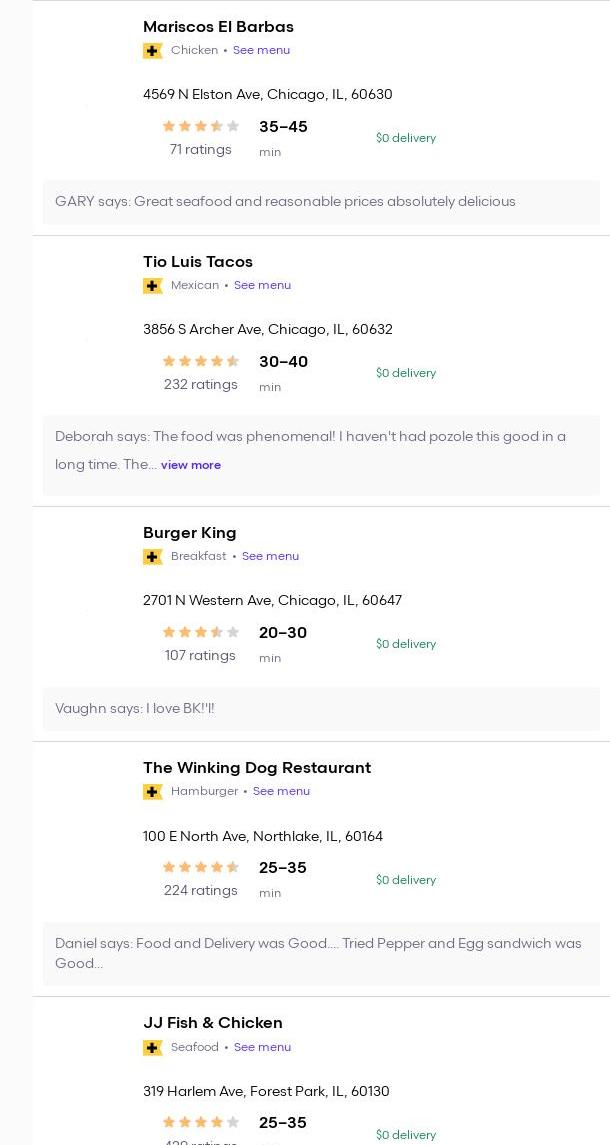Open See menu for Mariscos El Barbas

click(262, 50)
